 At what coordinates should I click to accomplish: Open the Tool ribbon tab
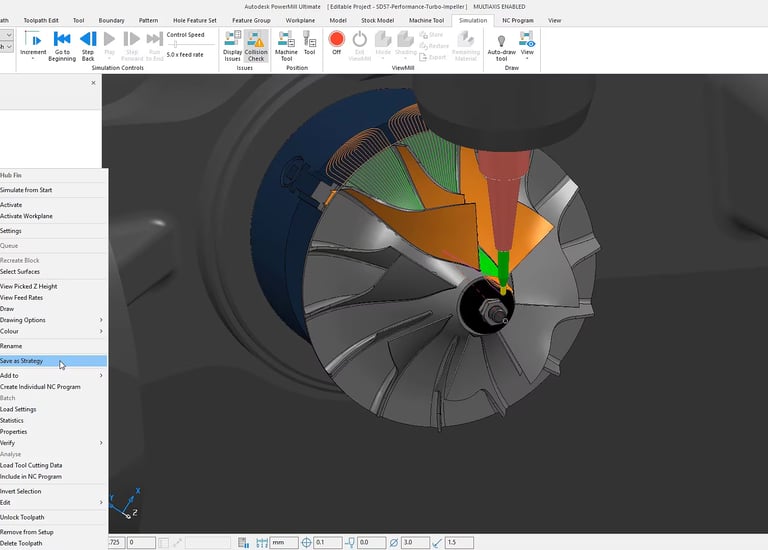78,21
